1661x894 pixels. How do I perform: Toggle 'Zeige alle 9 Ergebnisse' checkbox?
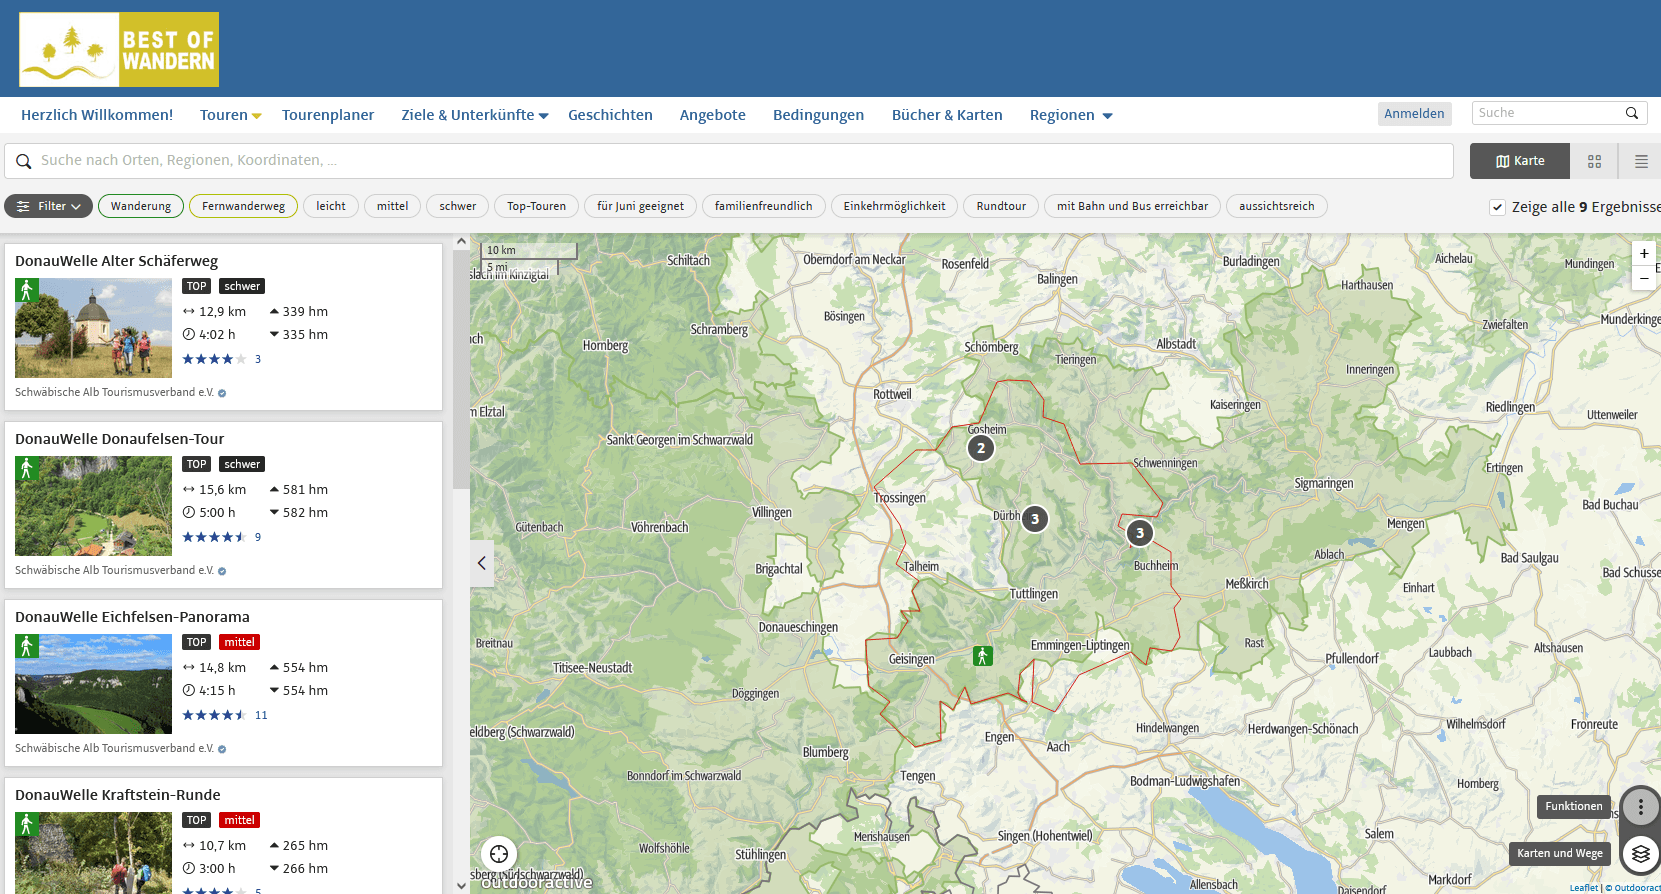(x=1497, y=207)
